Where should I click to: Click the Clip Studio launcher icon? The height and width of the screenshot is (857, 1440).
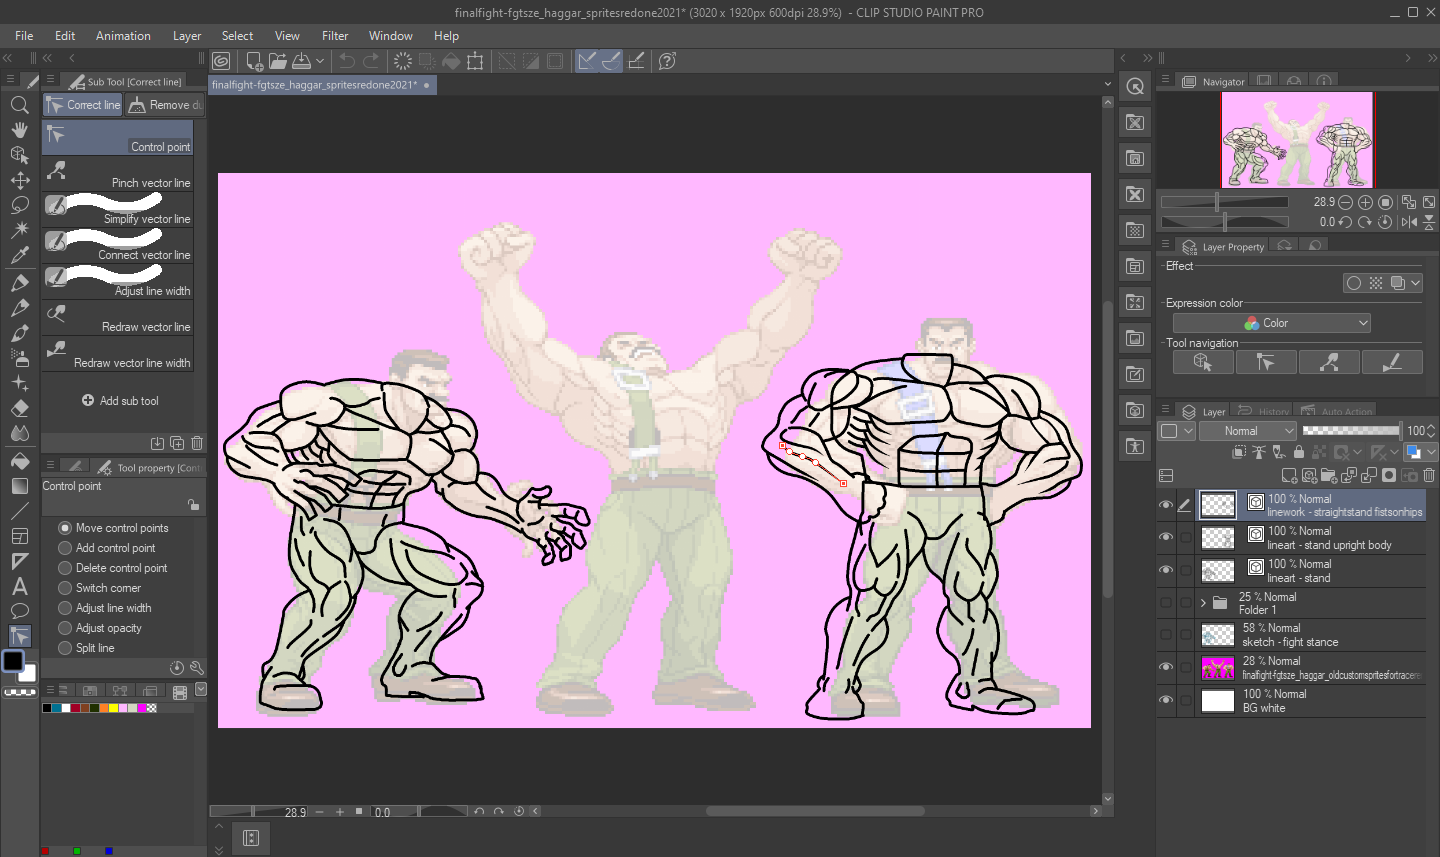pyautogui.click(x=221, y=61)
